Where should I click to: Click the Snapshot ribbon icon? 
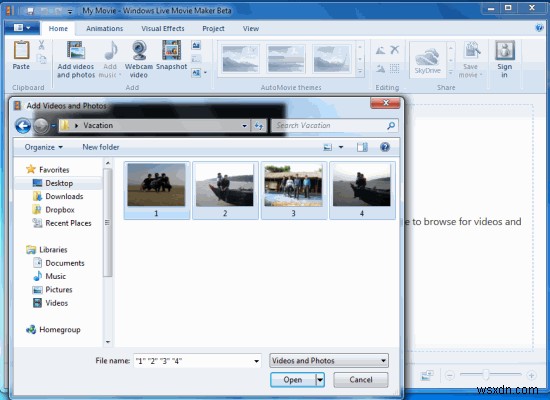coord(172,50)
